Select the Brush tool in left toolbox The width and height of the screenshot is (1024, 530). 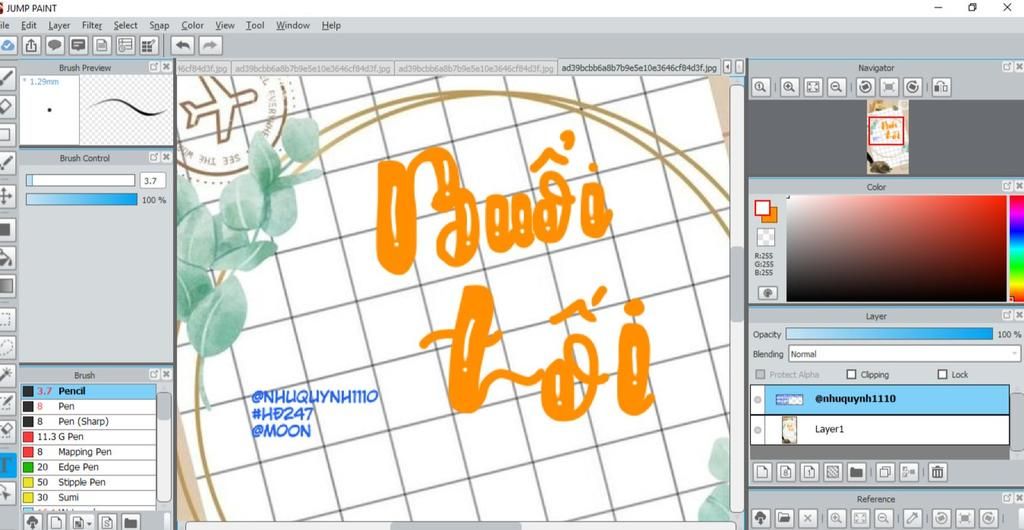click(x=6, y=79)
